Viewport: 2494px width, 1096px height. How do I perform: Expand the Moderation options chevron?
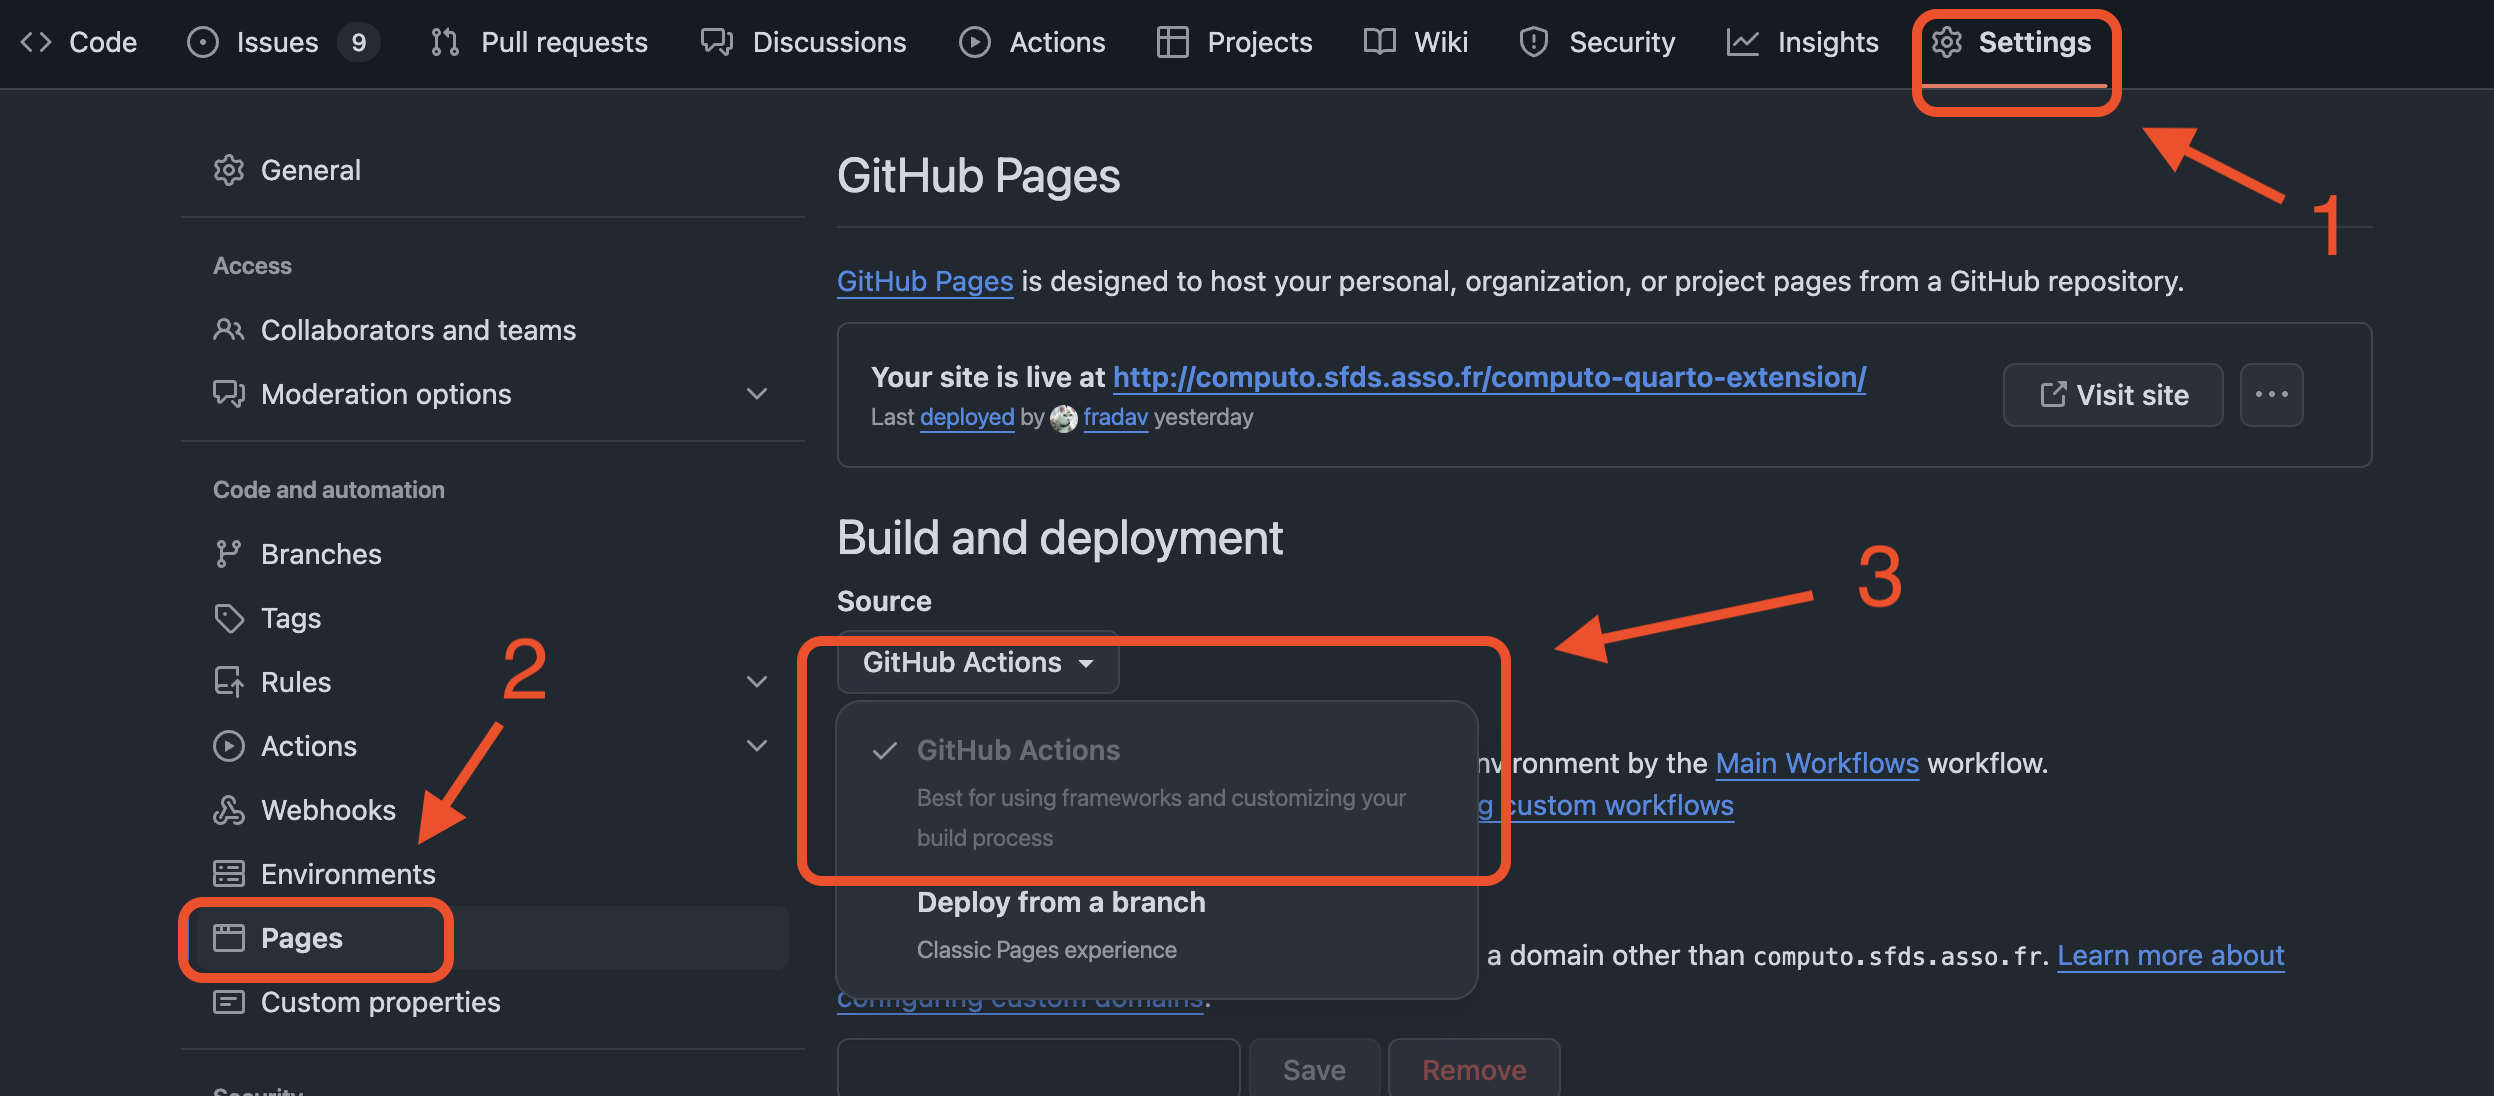pos(757,394)
